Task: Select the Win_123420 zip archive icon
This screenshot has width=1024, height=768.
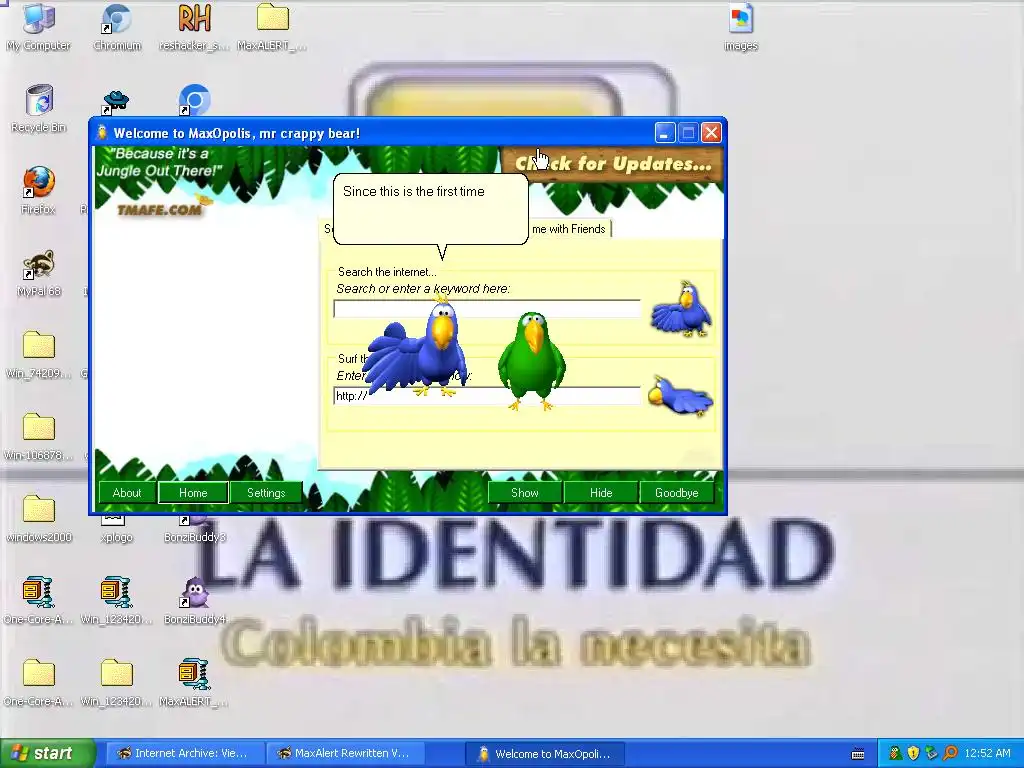Action: tap(116, 601)
